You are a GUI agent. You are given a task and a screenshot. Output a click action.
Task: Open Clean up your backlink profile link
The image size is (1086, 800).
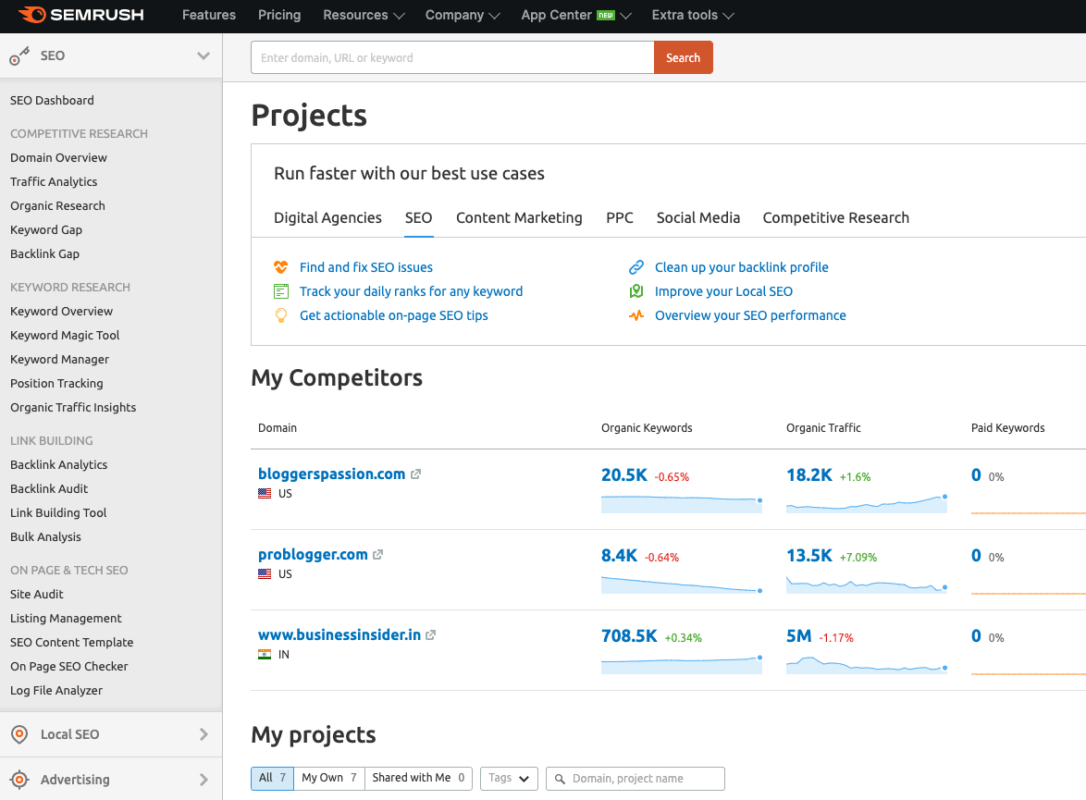pyautogui.click(x=741, y=267)
